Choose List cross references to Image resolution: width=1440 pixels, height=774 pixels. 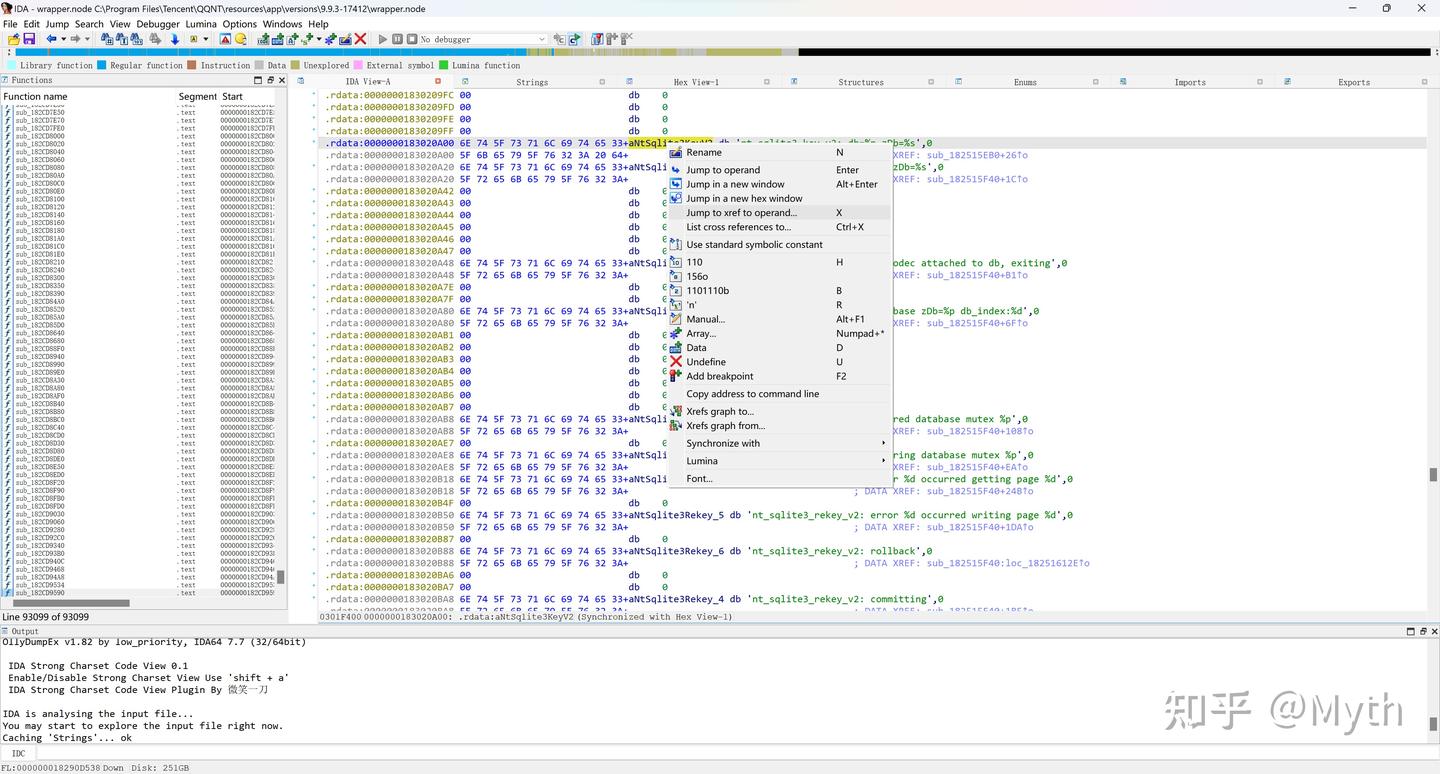(779, 227)
